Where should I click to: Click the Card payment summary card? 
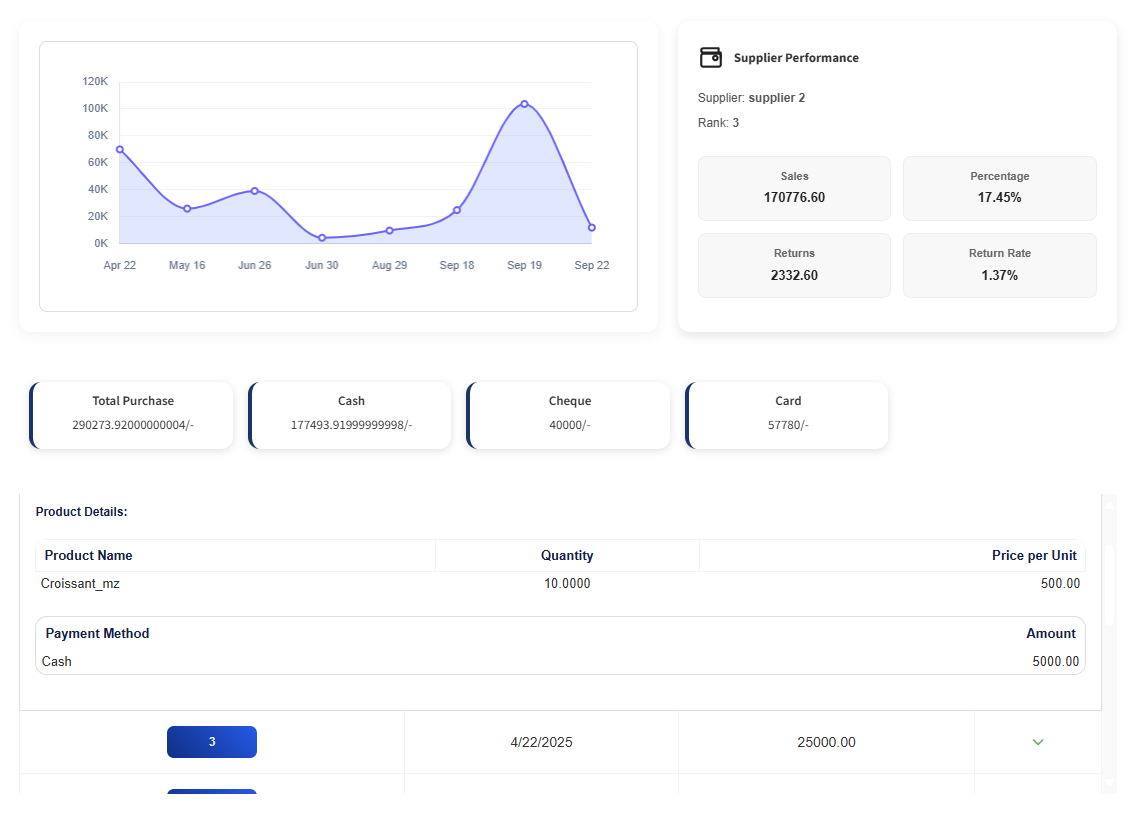[x=788, y=415]
